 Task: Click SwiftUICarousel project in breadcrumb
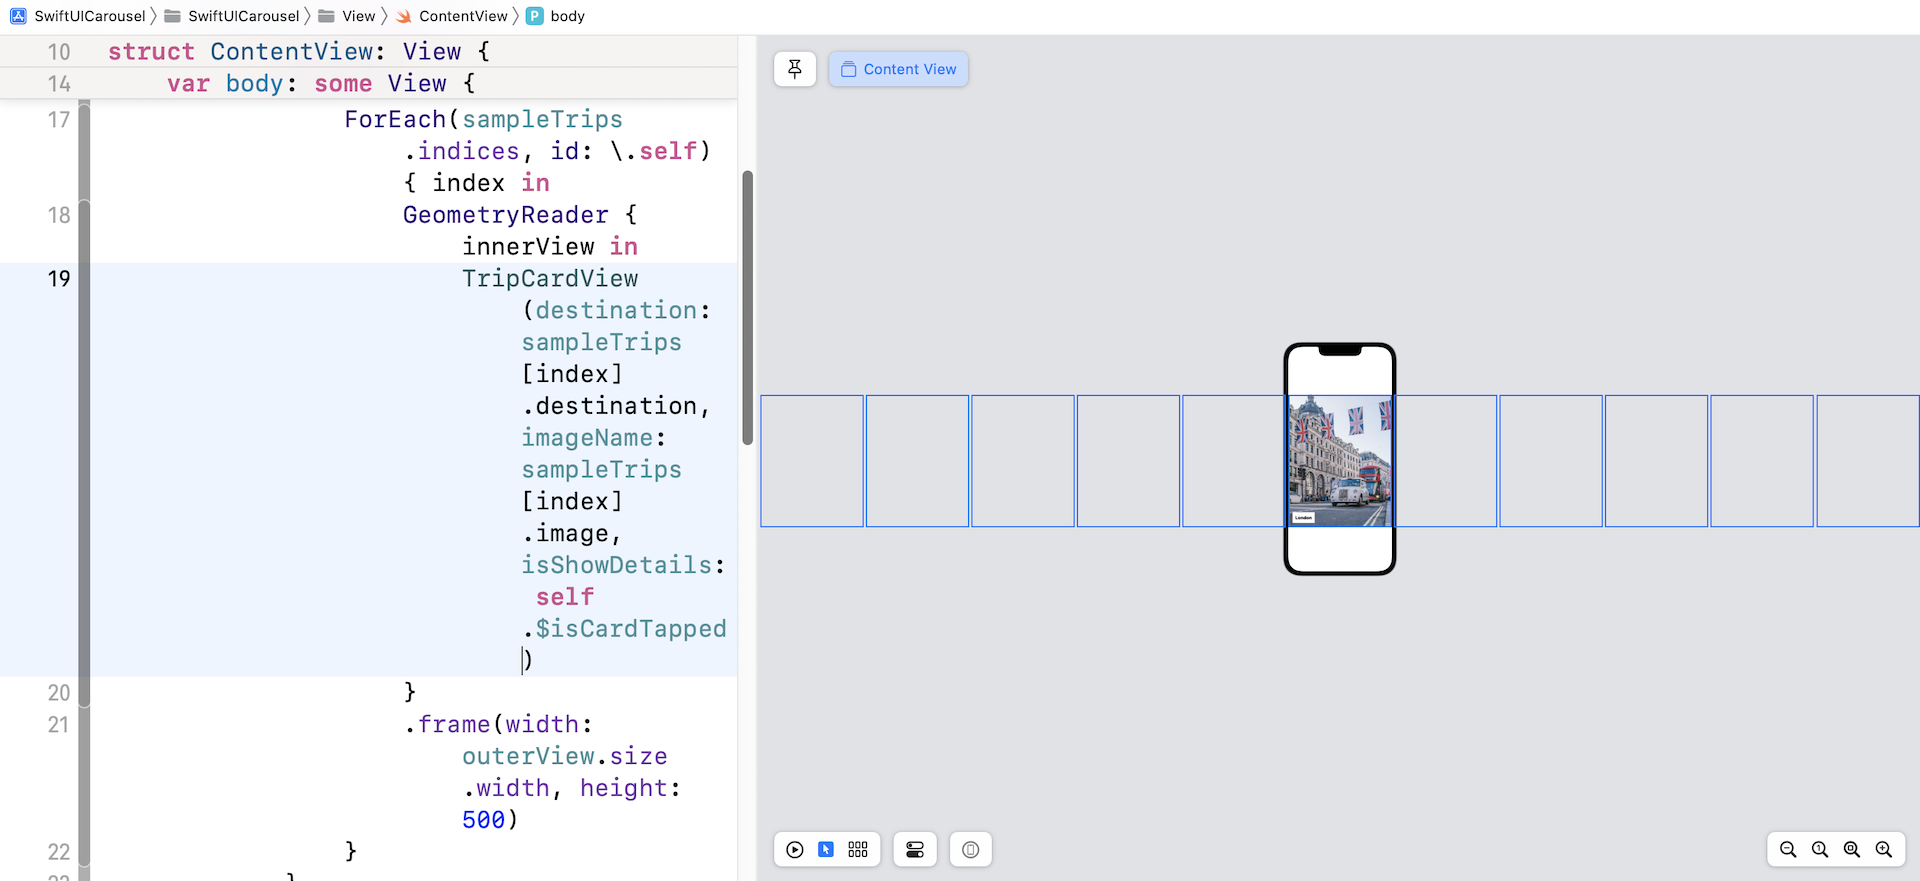click(78, 16)
